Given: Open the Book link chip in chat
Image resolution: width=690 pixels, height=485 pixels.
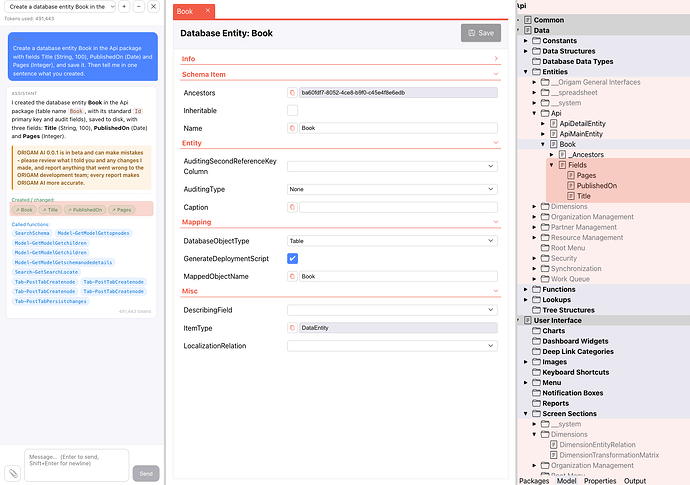Looking at the screenshot, I should tap(24, 210).
